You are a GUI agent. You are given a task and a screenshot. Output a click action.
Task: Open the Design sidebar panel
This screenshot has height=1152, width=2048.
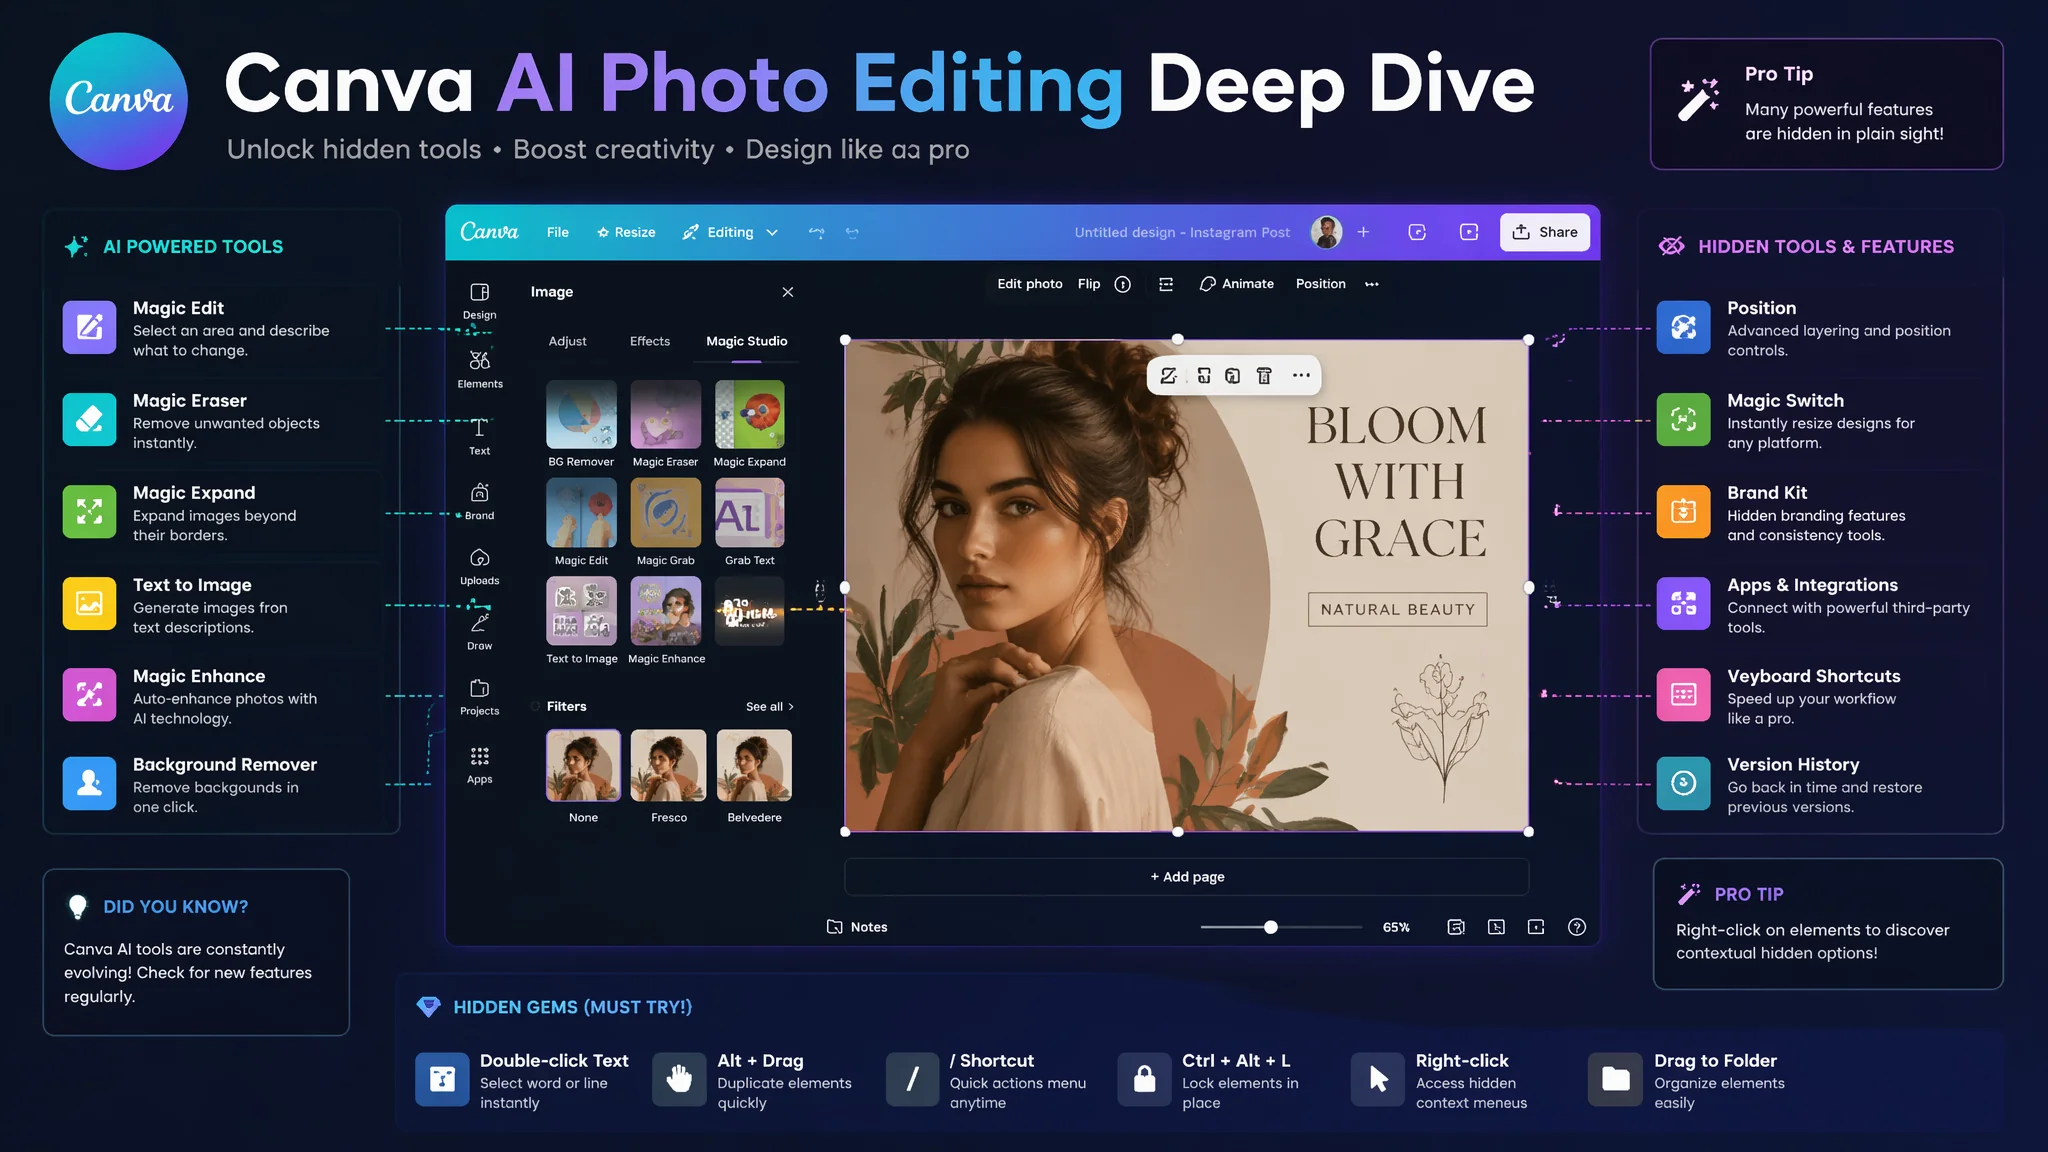(x=479, y=301)
